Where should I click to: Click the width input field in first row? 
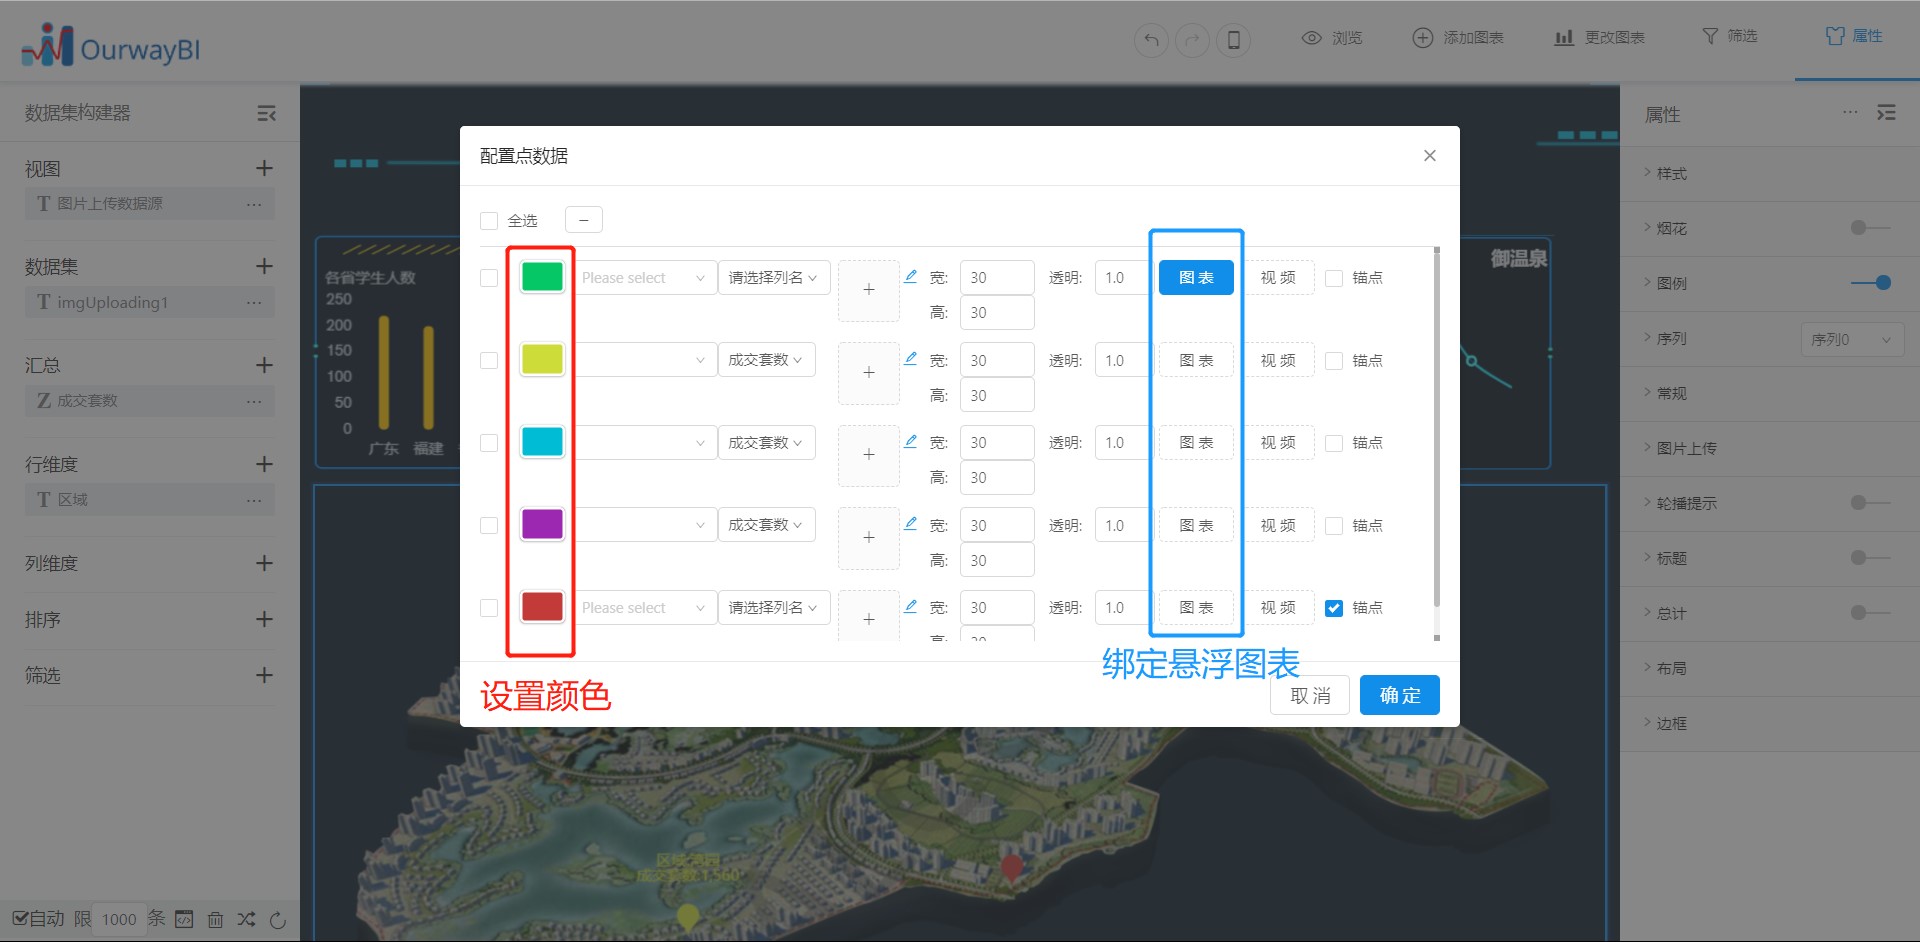(996, 278)
